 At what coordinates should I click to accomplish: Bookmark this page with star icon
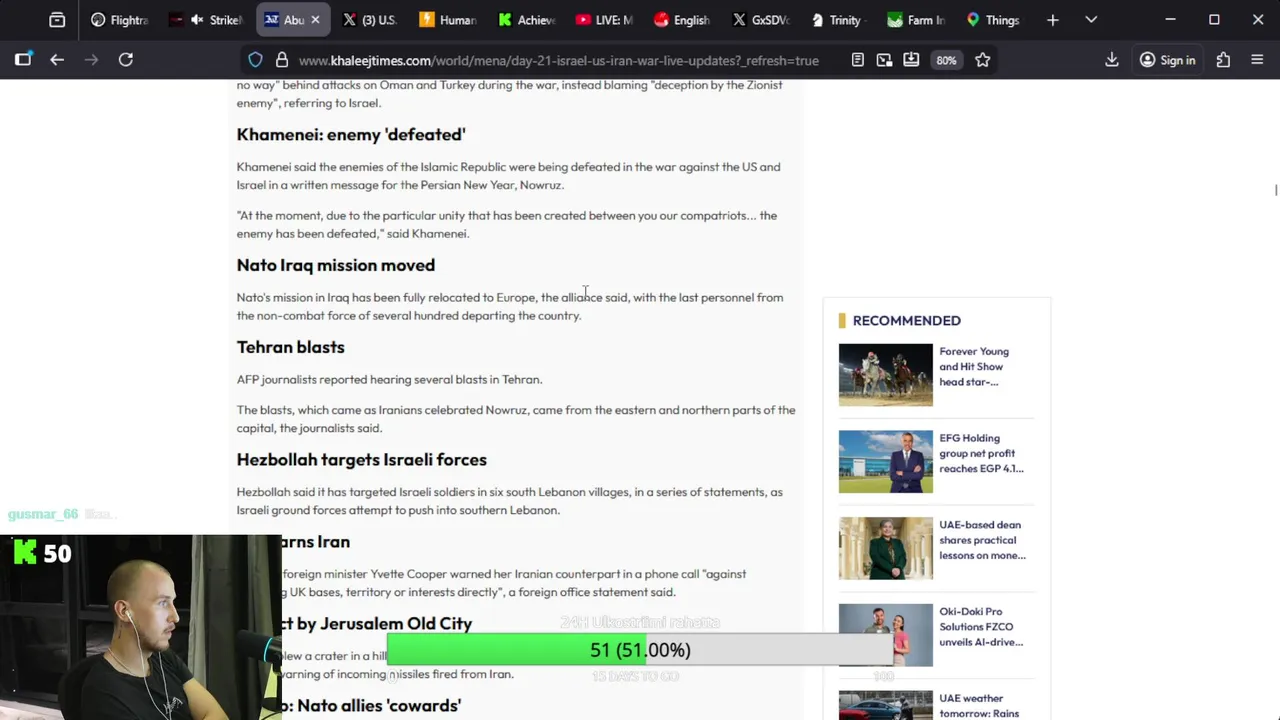point(983,60)
